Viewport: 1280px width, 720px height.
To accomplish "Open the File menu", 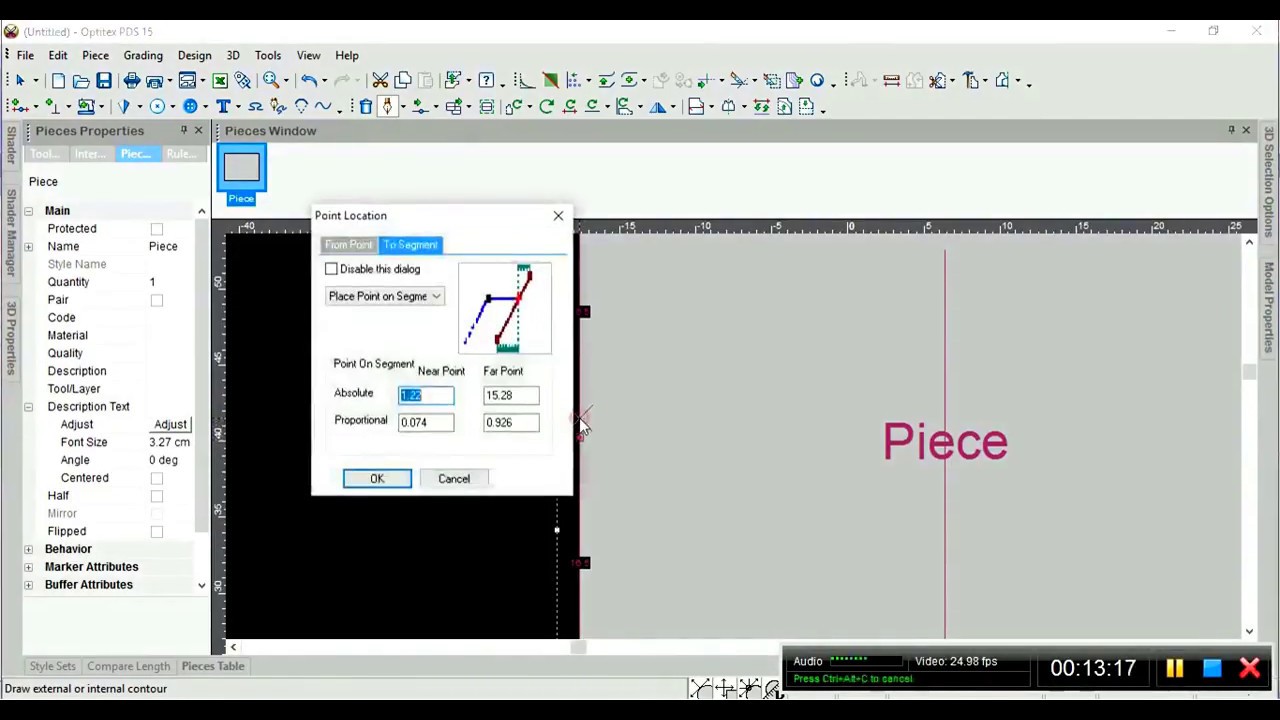I will [x=25, y=55].
